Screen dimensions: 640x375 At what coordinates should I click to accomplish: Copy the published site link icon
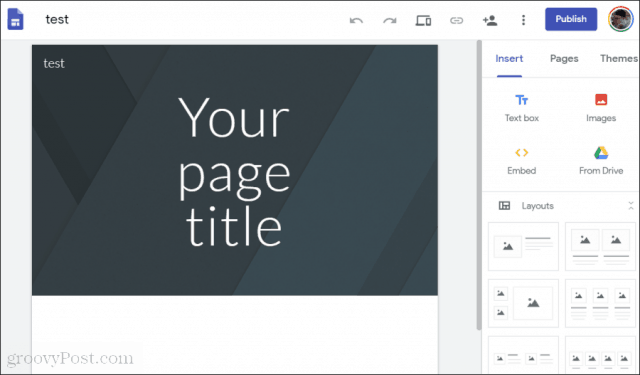click(456, 20)
